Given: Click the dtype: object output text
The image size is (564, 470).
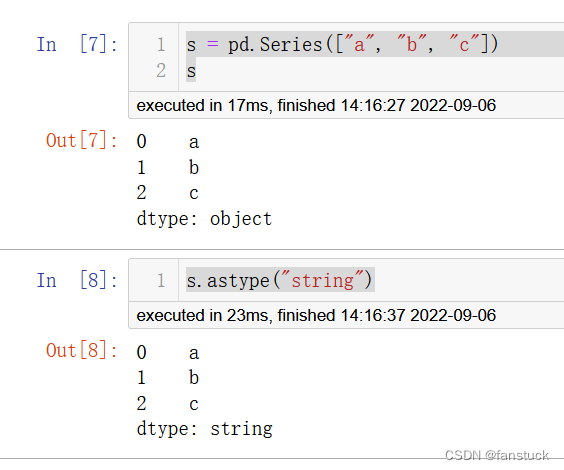Looking at the screenshot, I should coord(204,219).
